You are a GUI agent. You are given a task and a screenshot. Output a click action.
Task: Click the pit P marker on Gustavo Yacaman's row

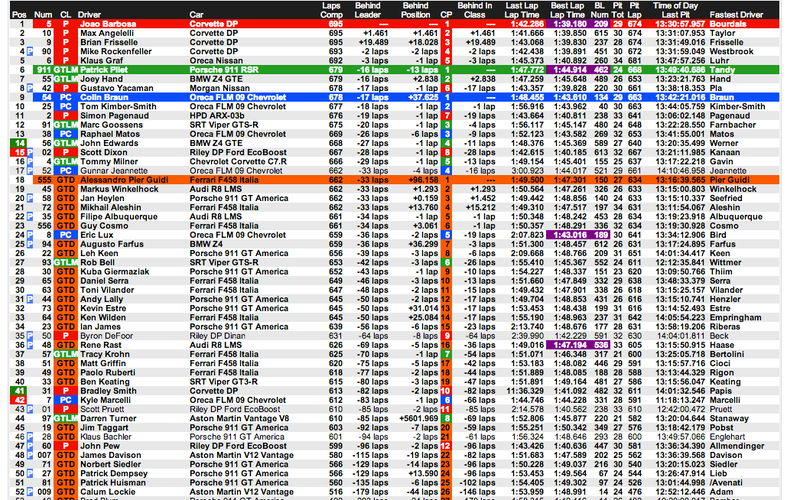[30, 88]
